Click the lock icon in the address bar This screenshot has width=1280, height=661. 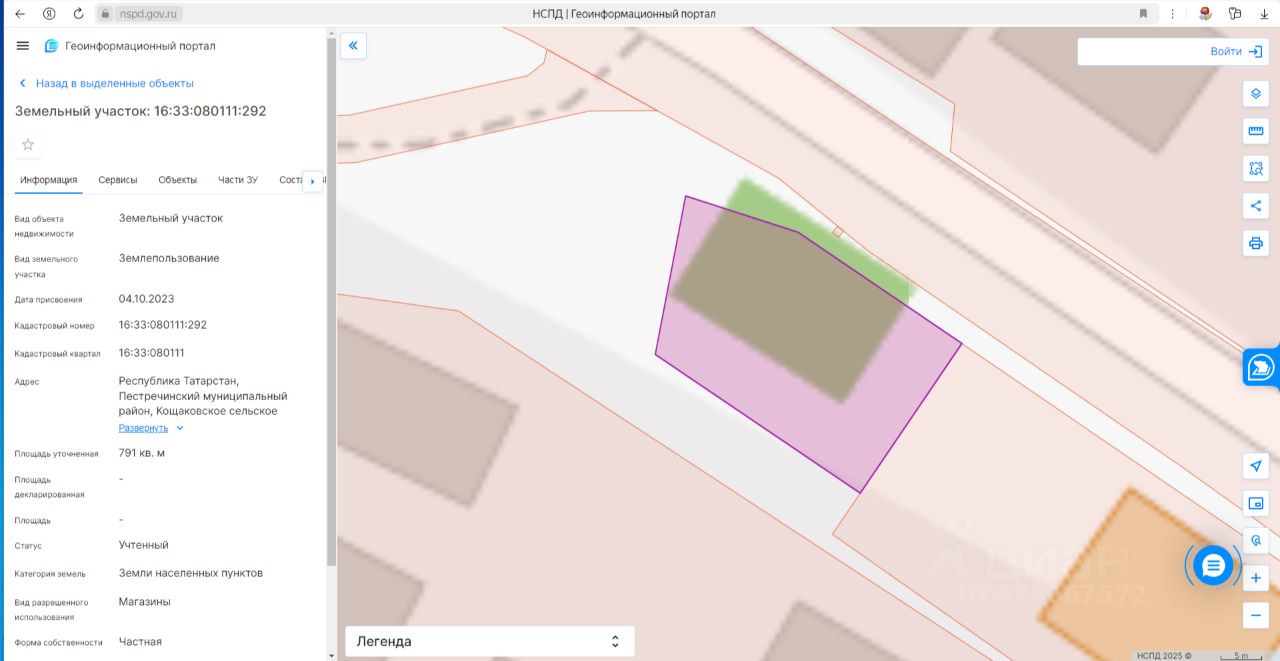(x=105, y=14)
